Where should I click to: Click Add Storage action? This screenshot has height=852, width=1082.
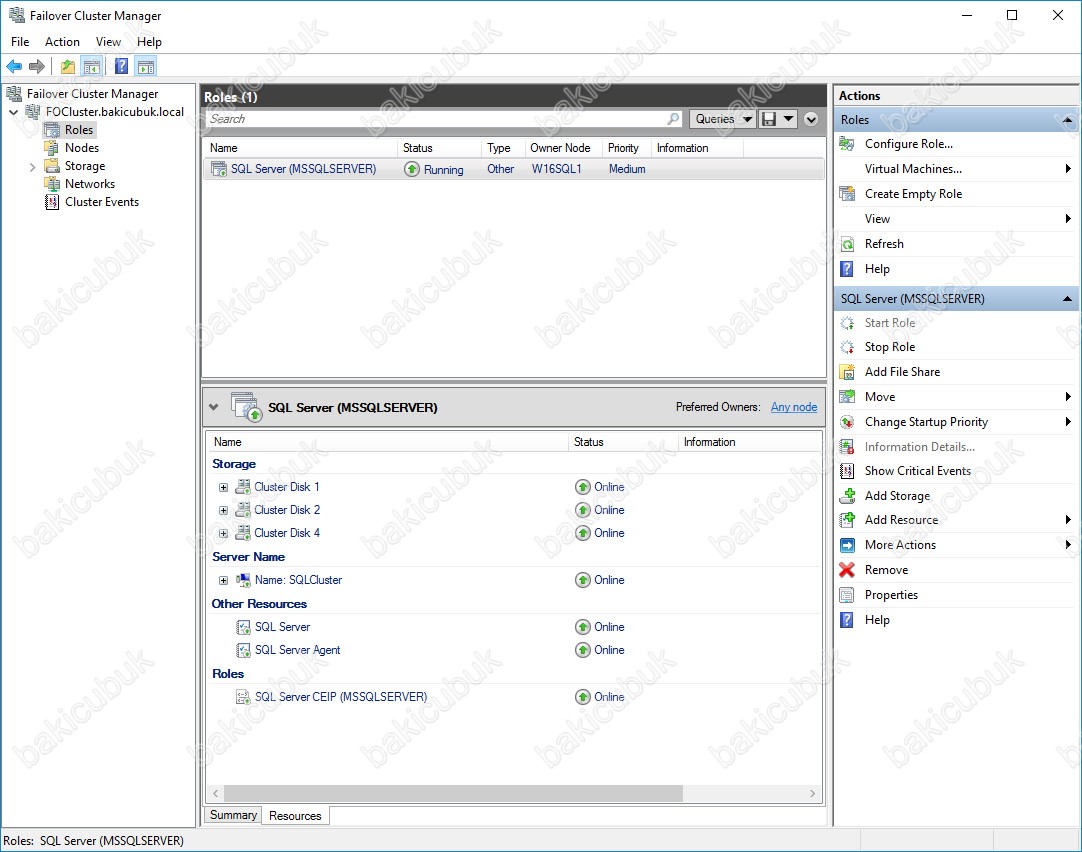(897, 495)
